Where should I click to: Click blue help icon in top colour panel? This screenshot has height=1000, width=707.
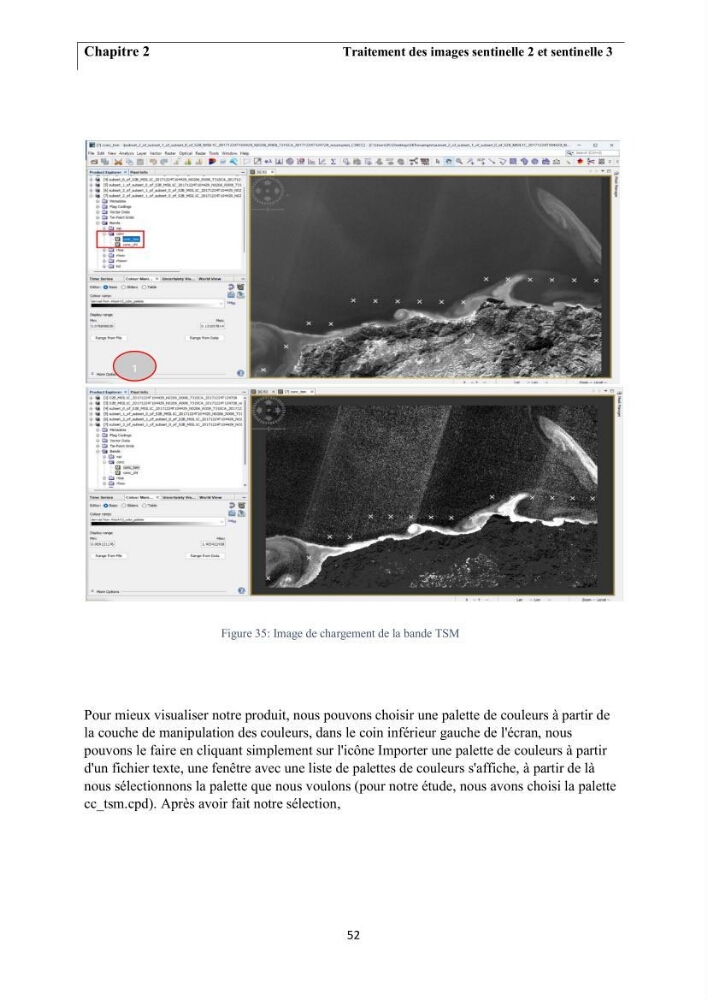tap(240, 373)
